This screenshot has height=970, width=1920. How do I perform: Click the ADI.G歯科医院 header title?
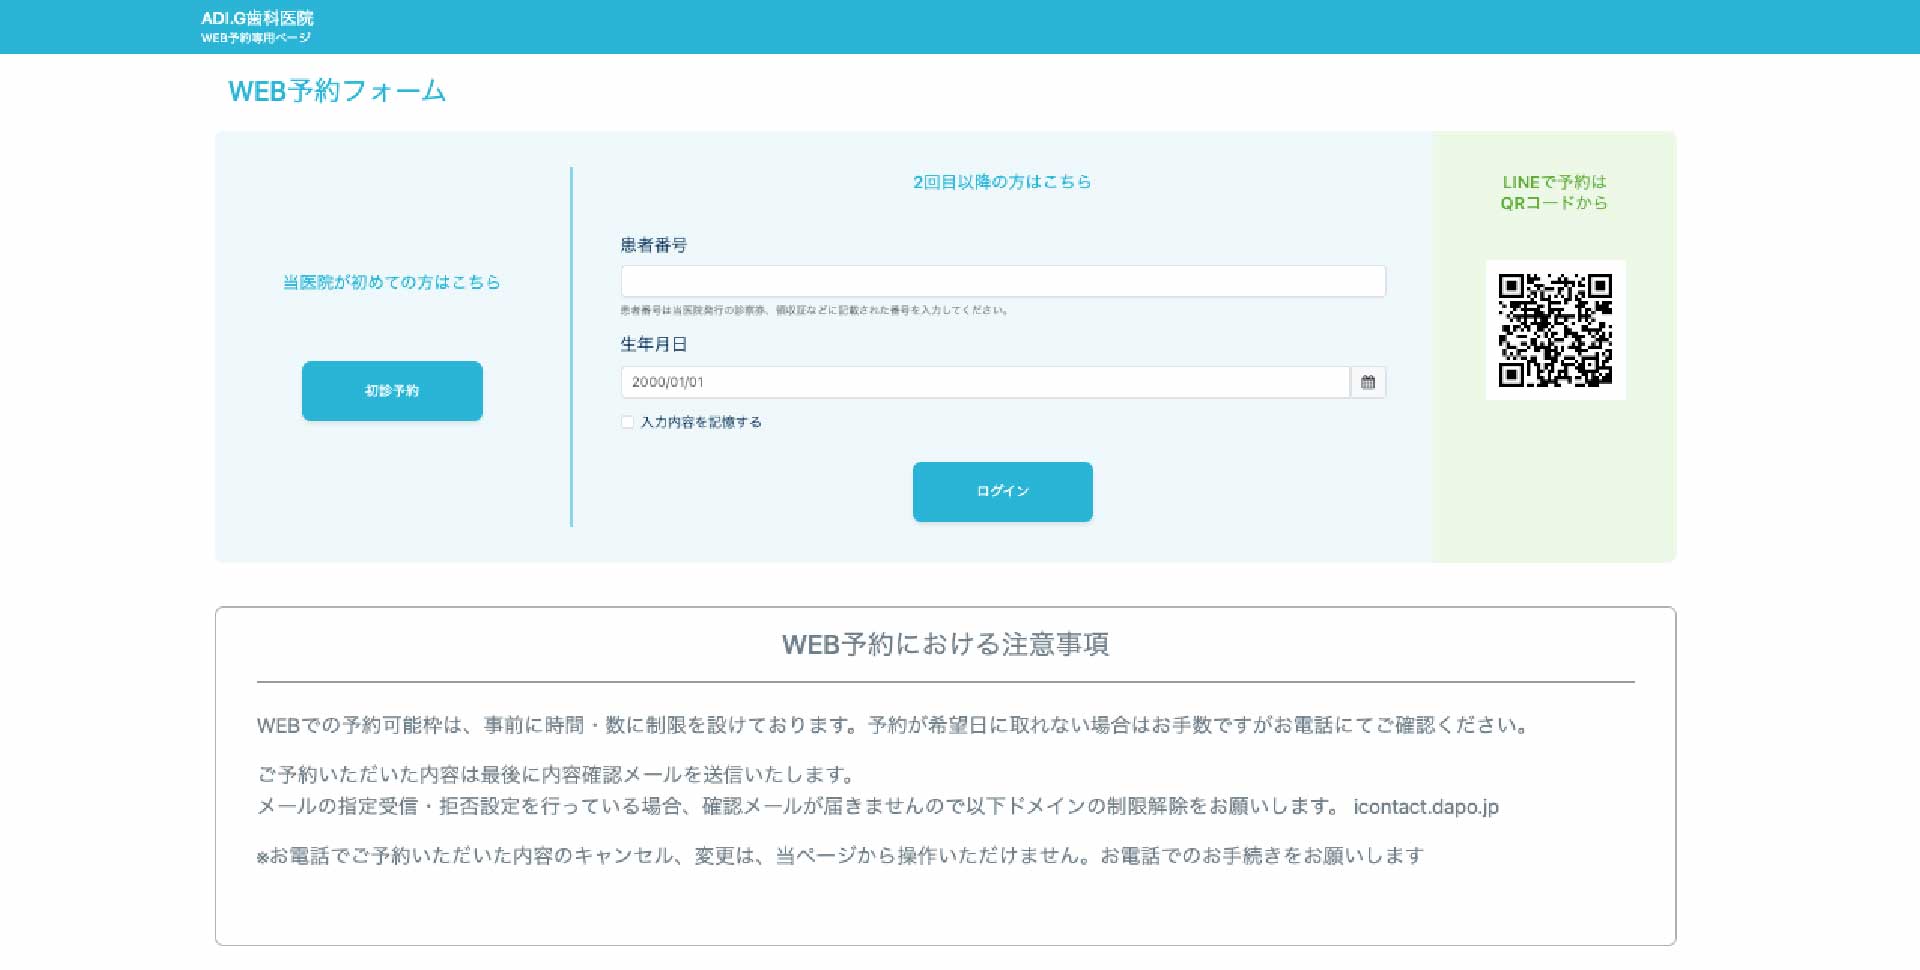click(257, 18)
